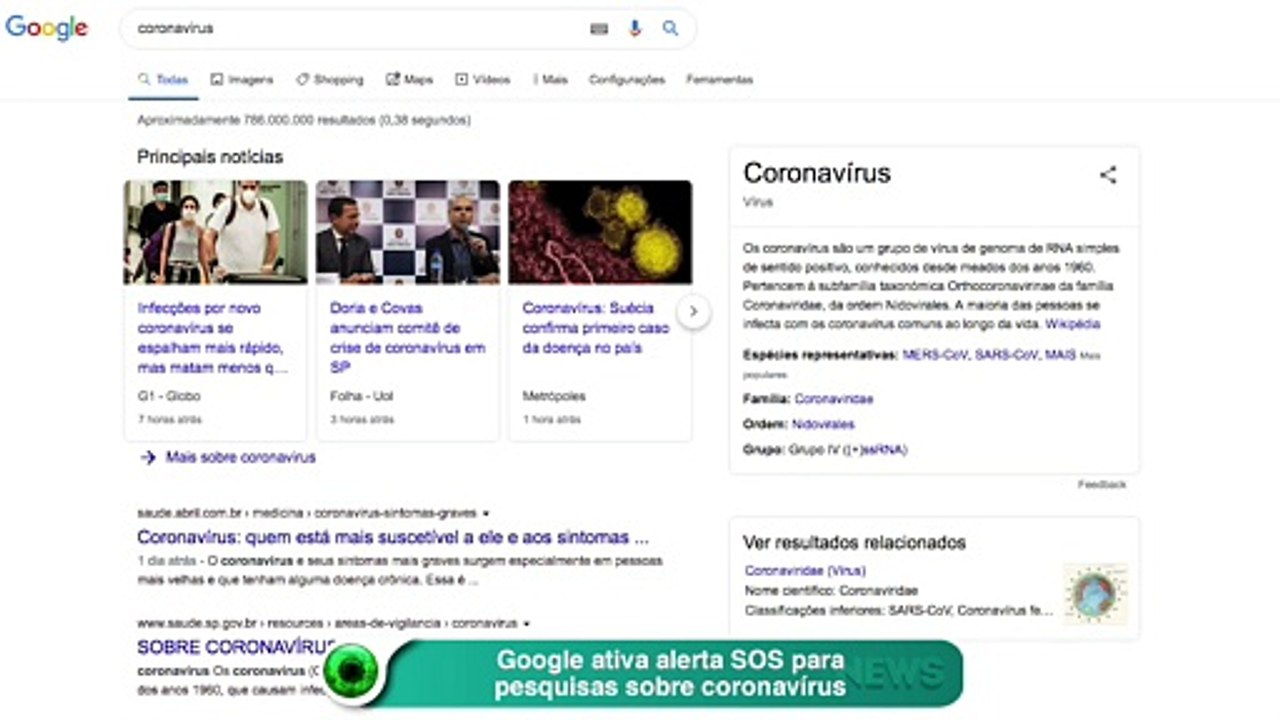
Task: Submit search using the magnifier icon
Action: point(670,29)
